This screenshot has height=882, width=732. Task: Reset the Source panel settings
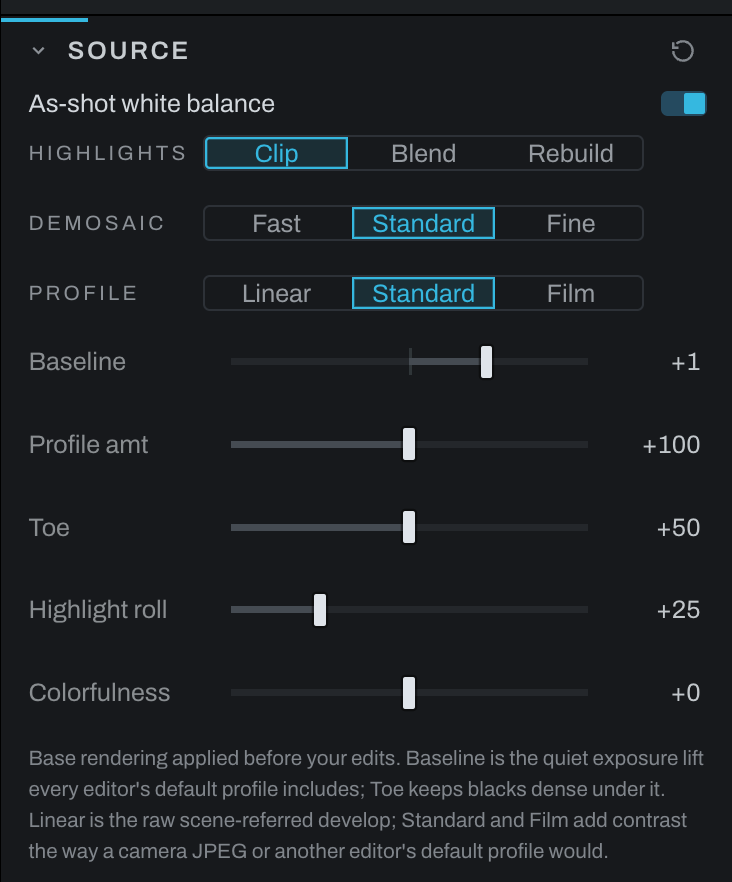click(x=682, y=51)
